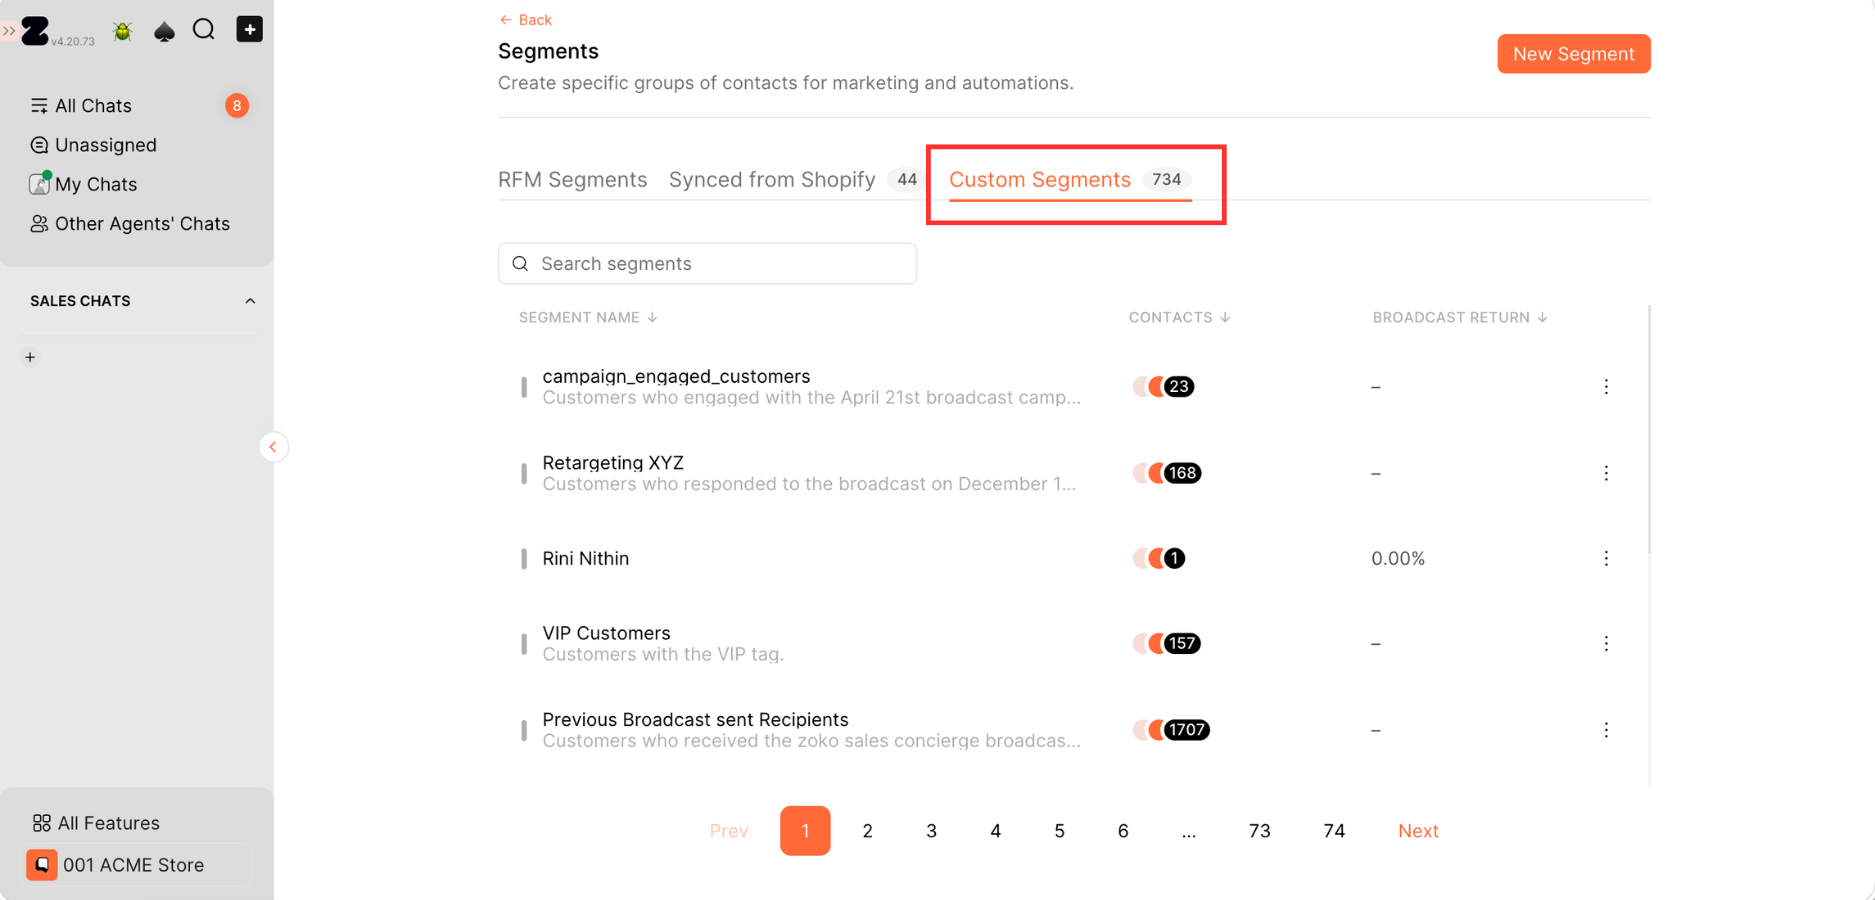1875x900 pixels.
Task: Jump to page 74
Action: [x=1334, y=831]
